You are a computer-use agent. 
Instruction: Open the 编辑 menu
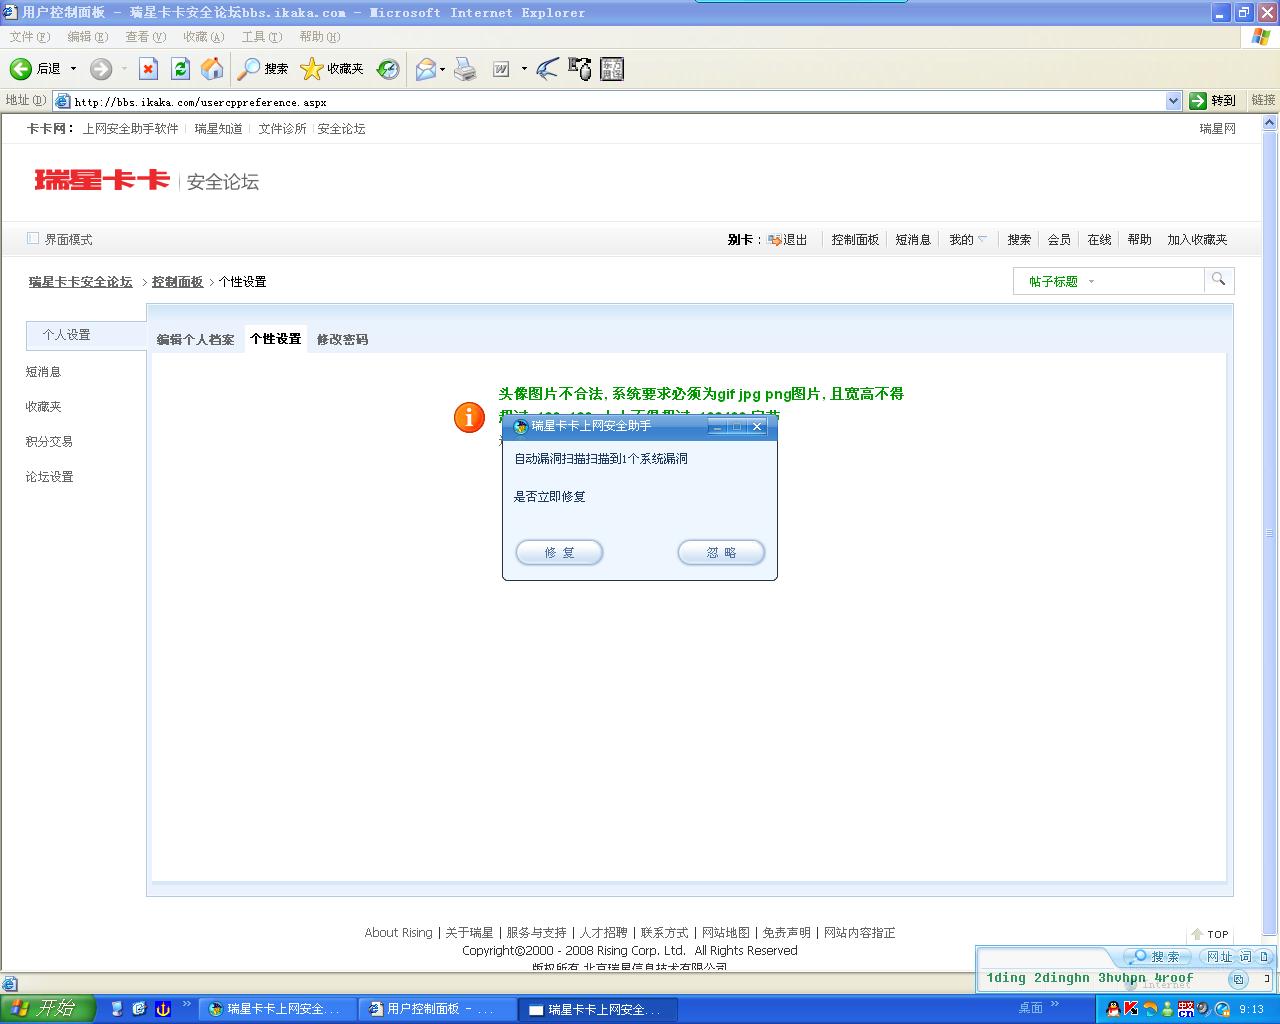87,37
